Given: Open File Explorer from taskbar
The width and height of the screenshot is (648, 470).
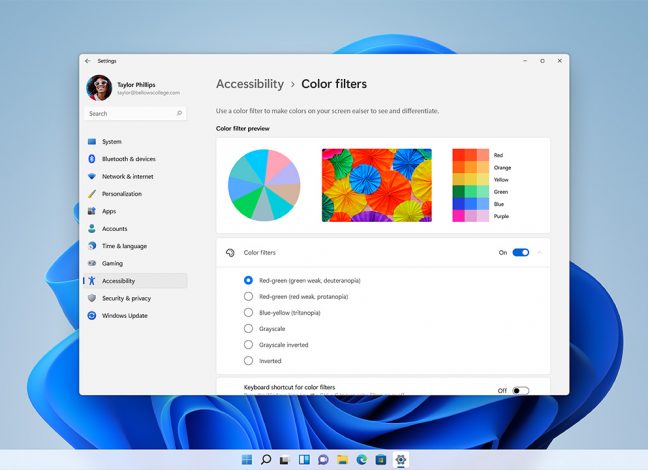Looking at the screenshot, I should click(342, 460).
